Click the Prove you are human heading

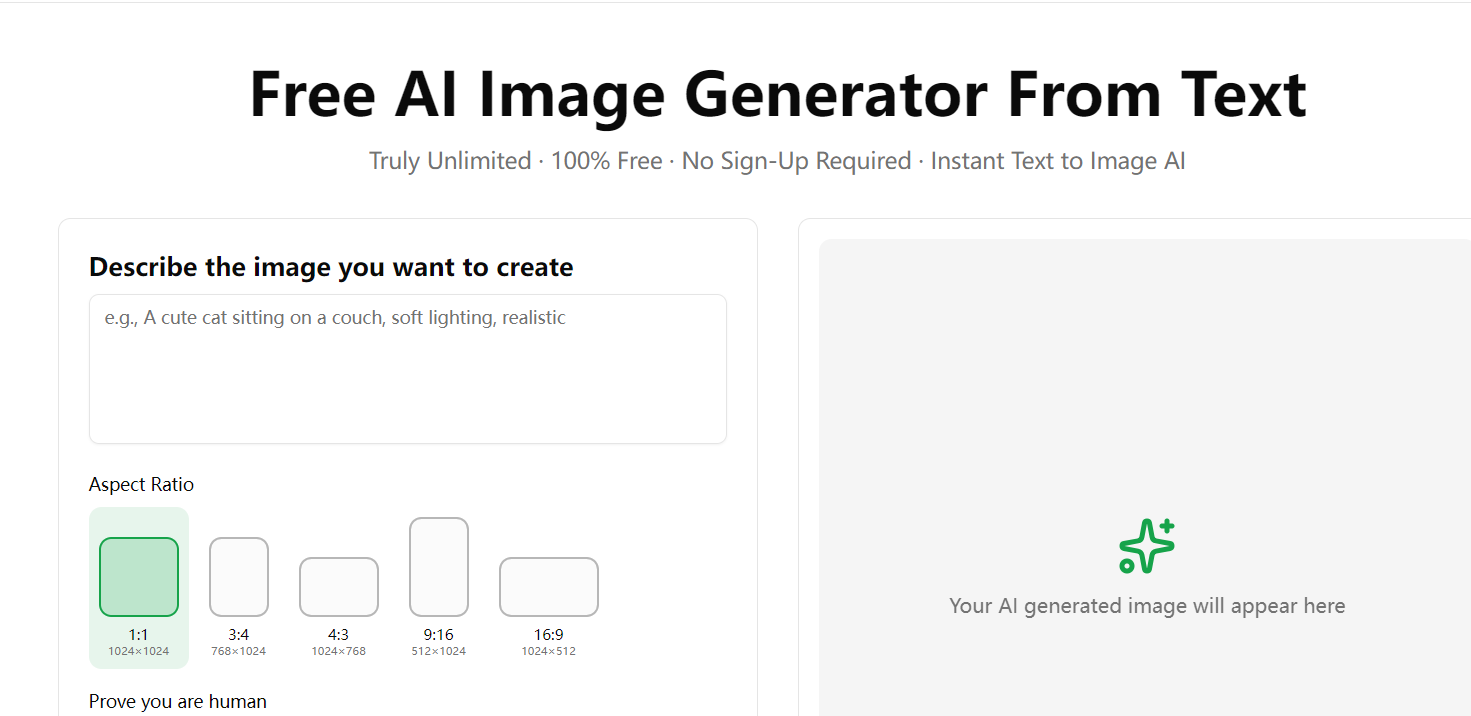pyautogui.click(x=177, y=701)
